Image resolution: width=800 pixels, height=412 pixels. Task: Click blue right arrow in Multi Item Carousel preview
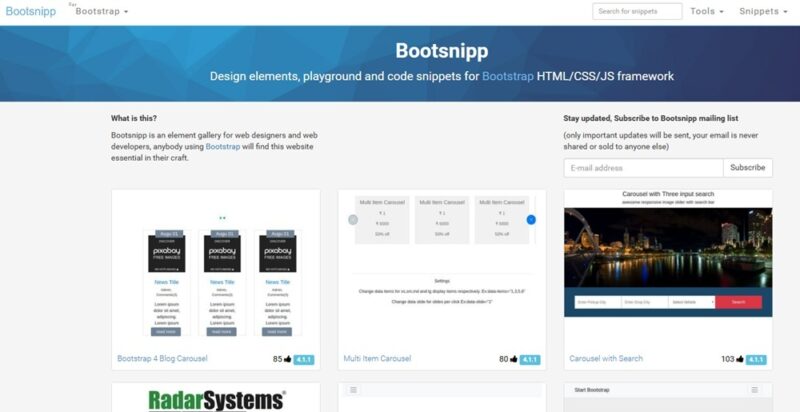click(x=531, y=219)
